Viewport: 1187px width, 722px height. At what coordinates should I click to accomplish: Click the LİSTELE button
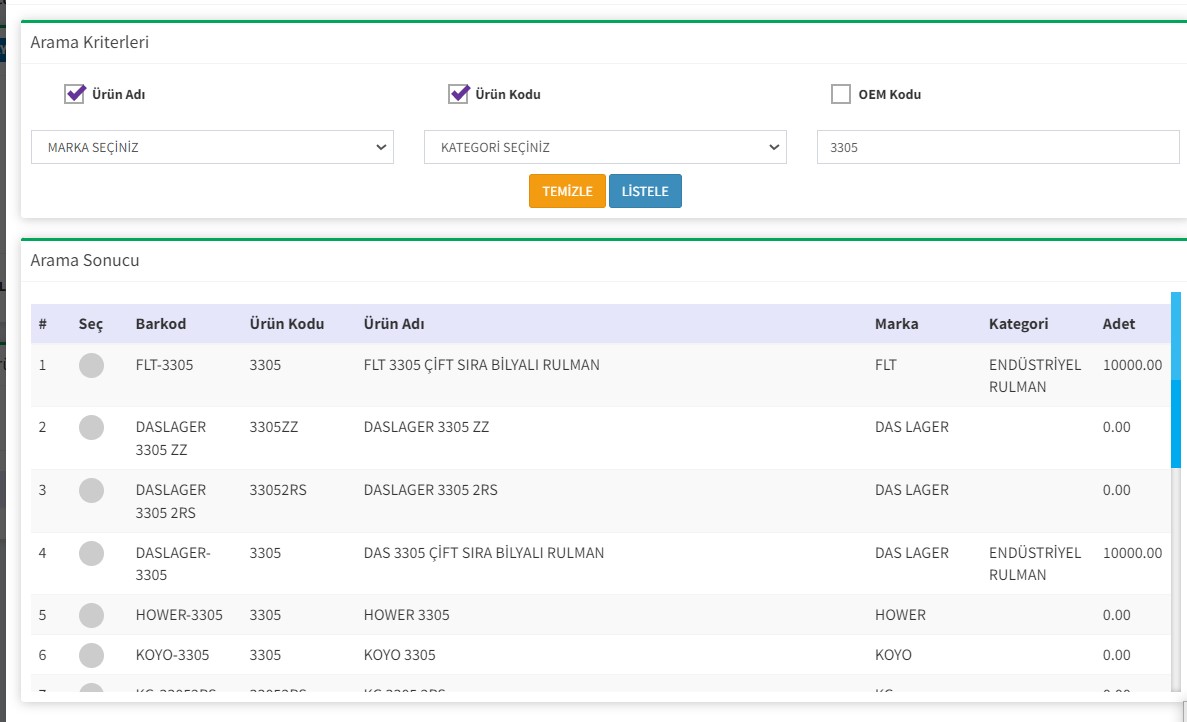(645, 191)
